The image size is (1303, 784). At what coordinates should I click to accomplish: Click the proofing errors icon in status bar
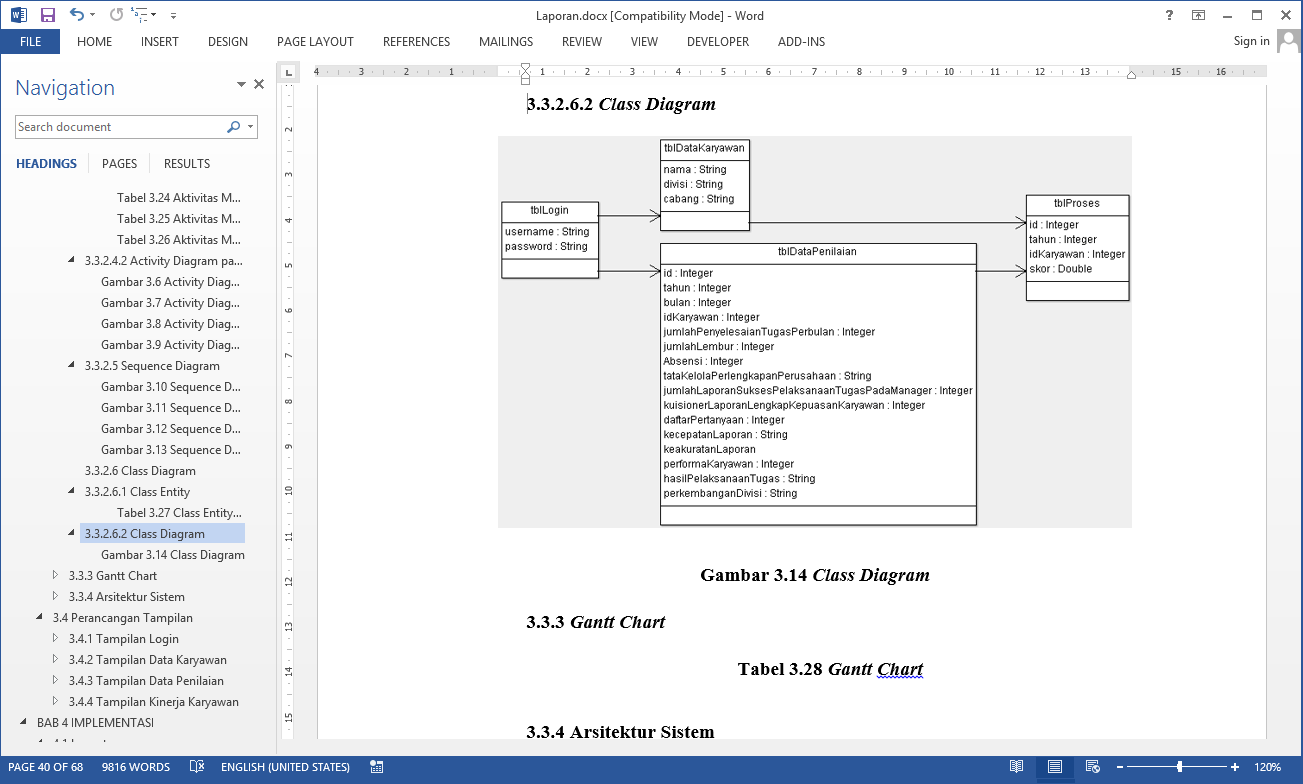[x=197, y=767]
